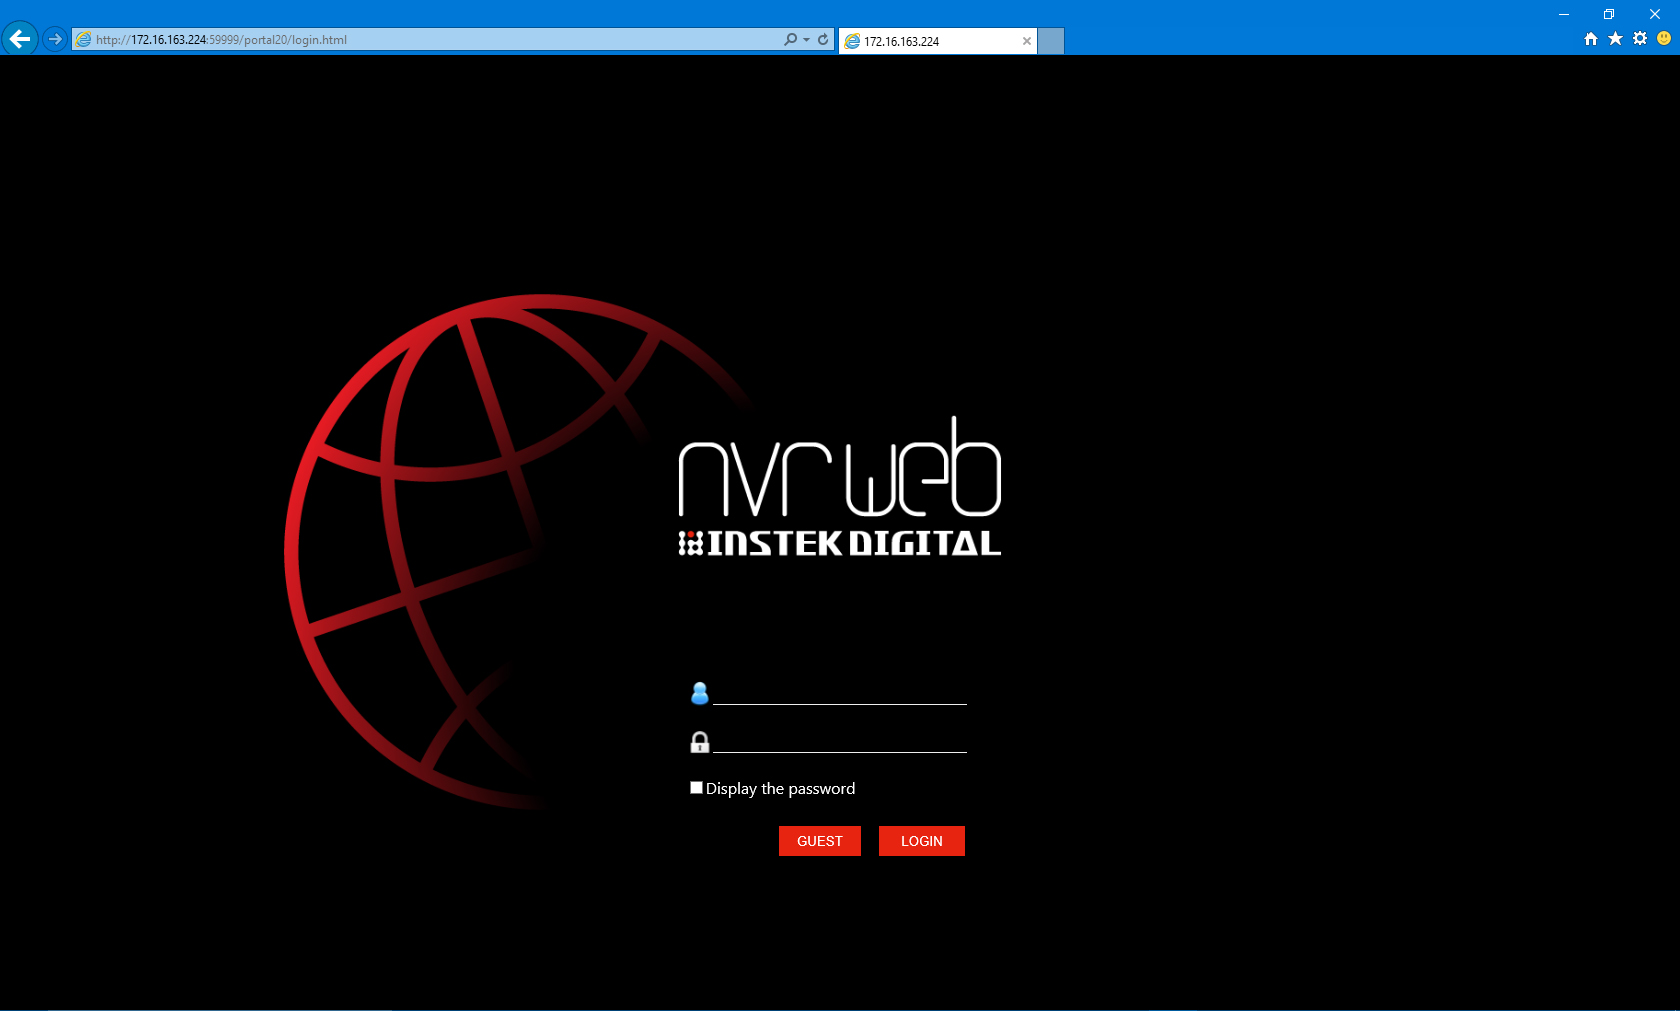Click the URL address bar text

(400, 40)
